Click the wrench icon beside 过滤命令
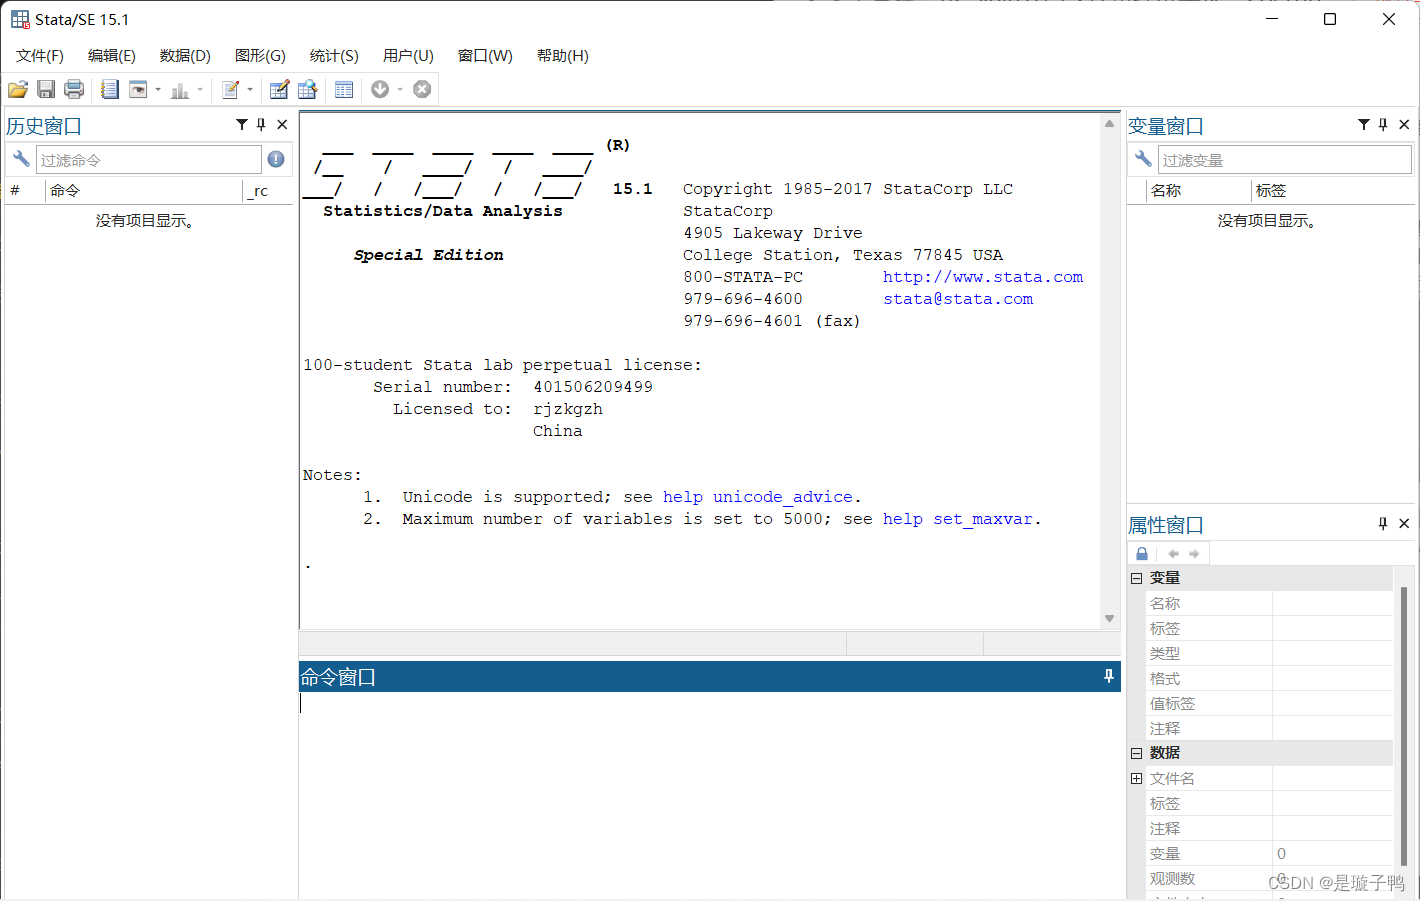Screen dimensions: 1420x901 21,159
